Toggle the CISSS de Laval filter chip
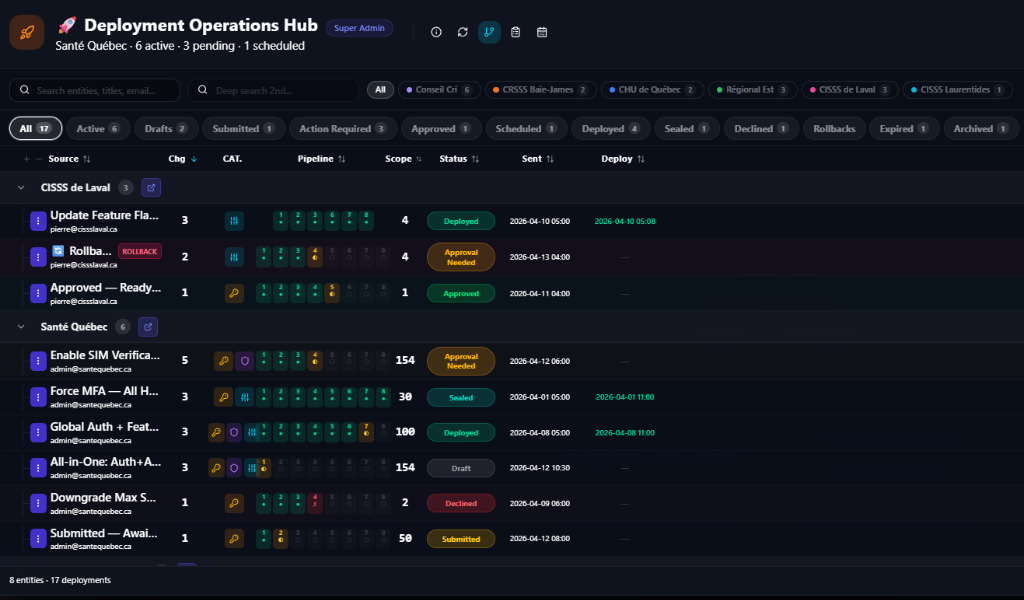 850,89
